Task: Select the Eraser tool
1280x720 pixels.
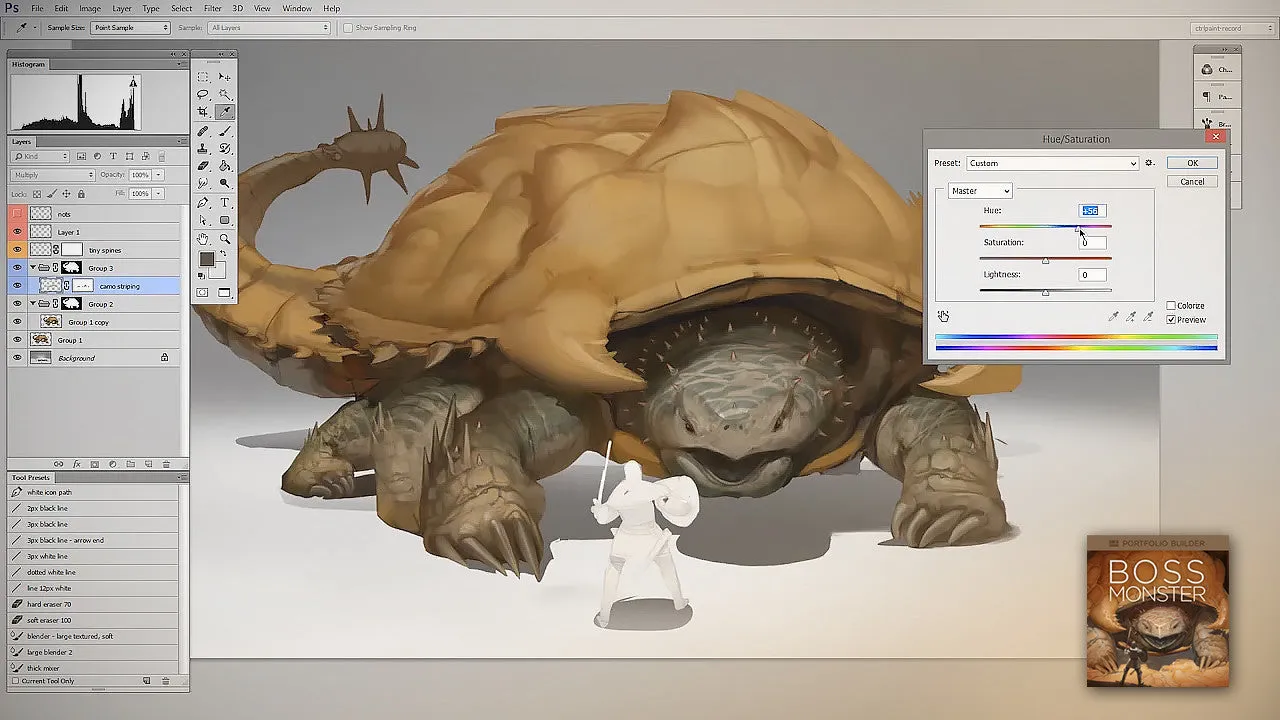Action: [203, 166]
